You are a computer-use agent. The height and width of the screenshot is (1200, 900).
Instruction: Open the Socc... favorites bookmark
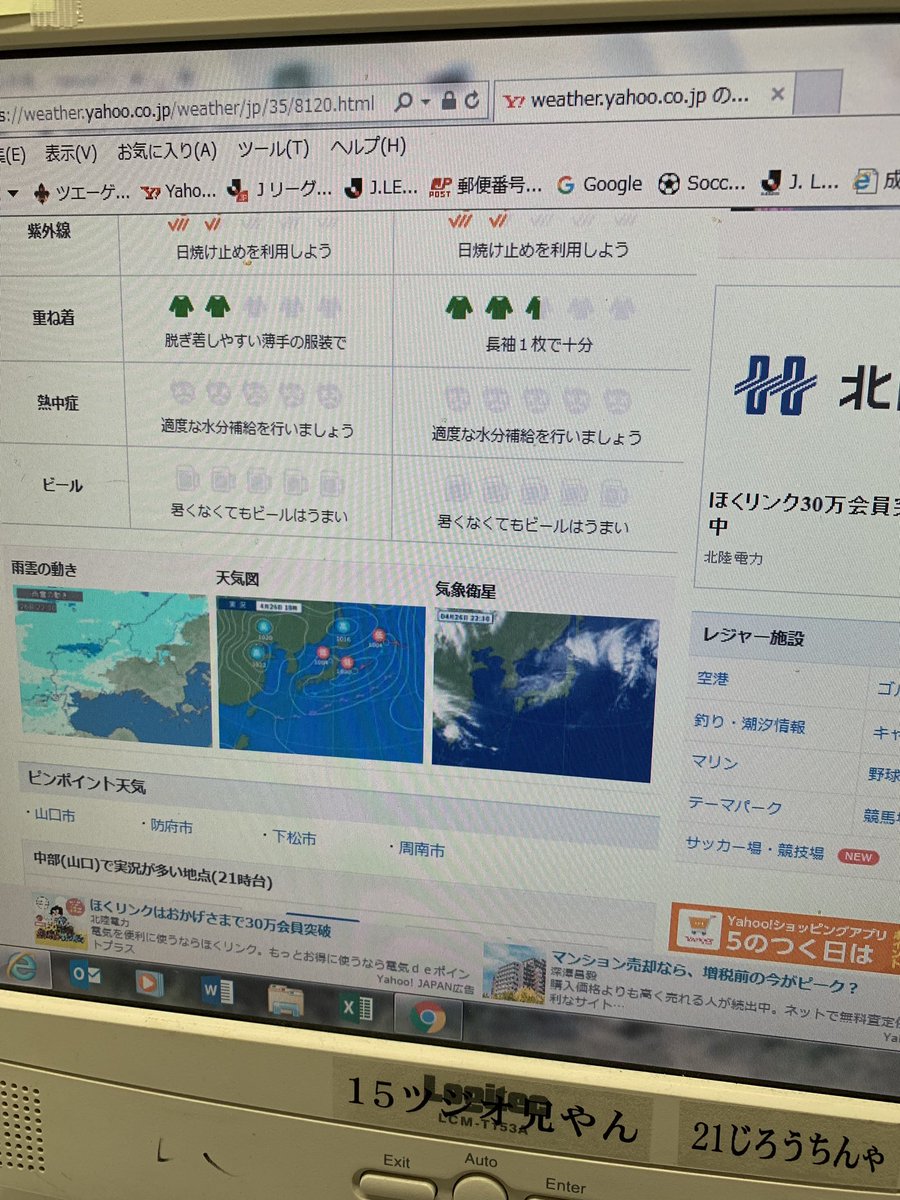pyautogui.click(x=702, y=184)
